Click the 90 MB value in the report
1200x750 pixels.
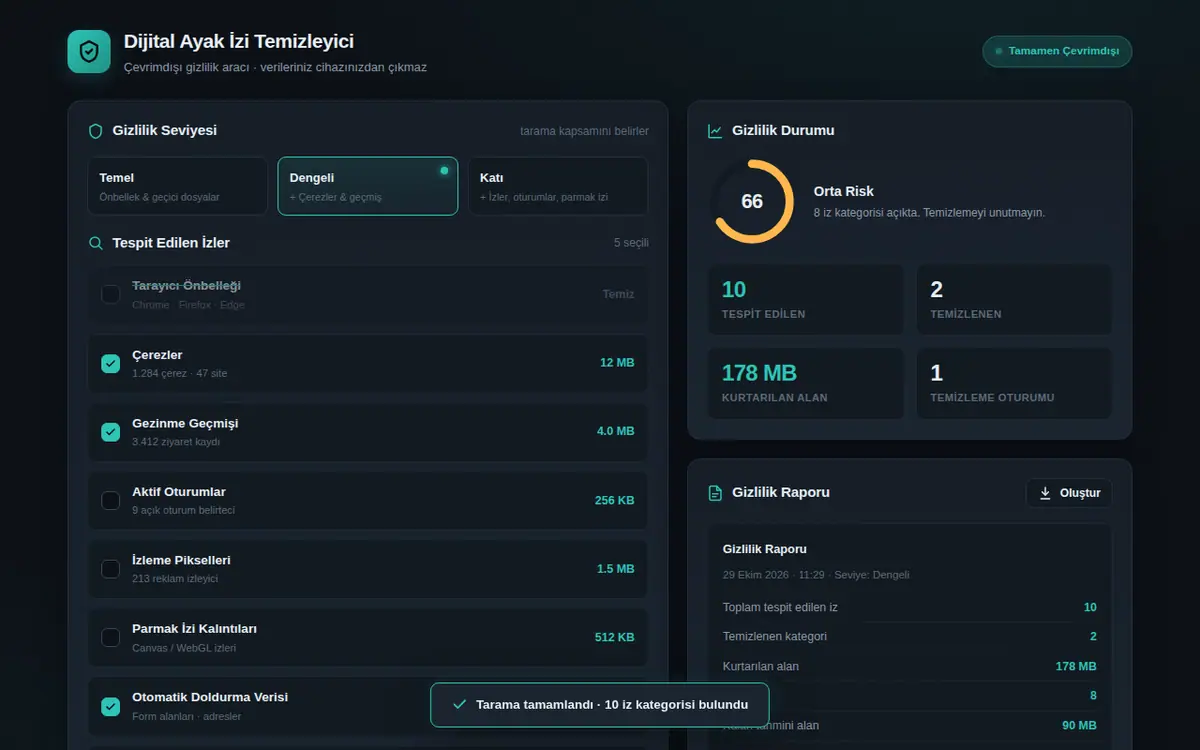[x=1079, y=725]
